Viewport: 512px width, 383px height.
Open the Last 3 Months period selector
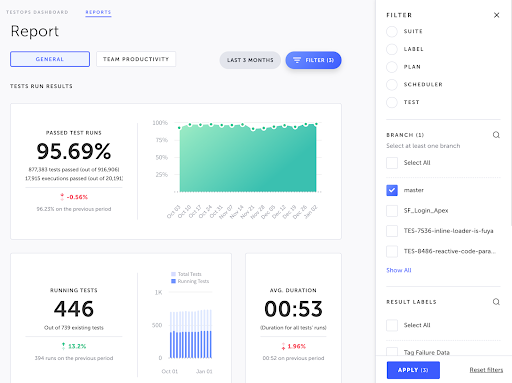[x=250, y=60]
